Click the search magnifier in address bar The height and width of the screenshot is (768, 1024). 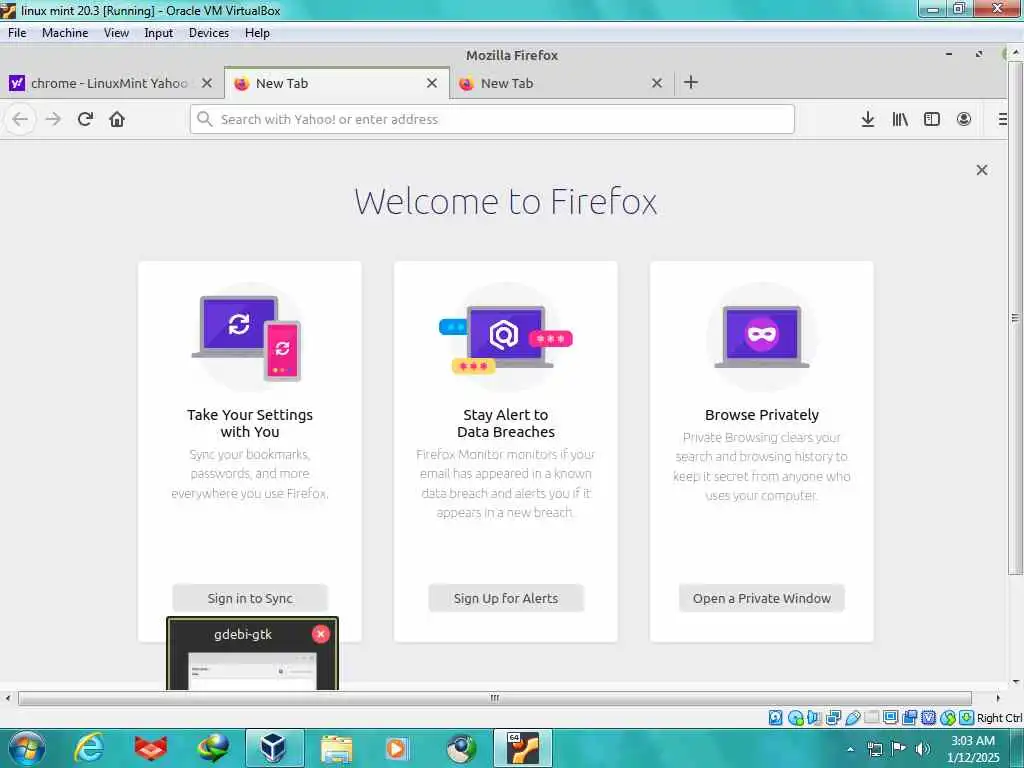click(x=204, y=119)
